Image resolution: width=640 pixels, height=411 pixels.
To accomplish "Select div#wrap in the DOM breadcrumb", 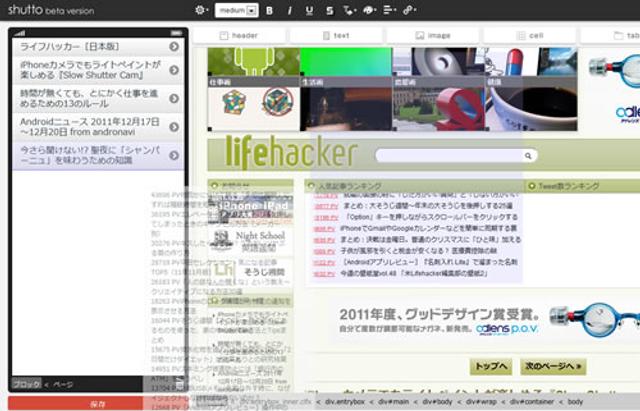I will (482, 402).
